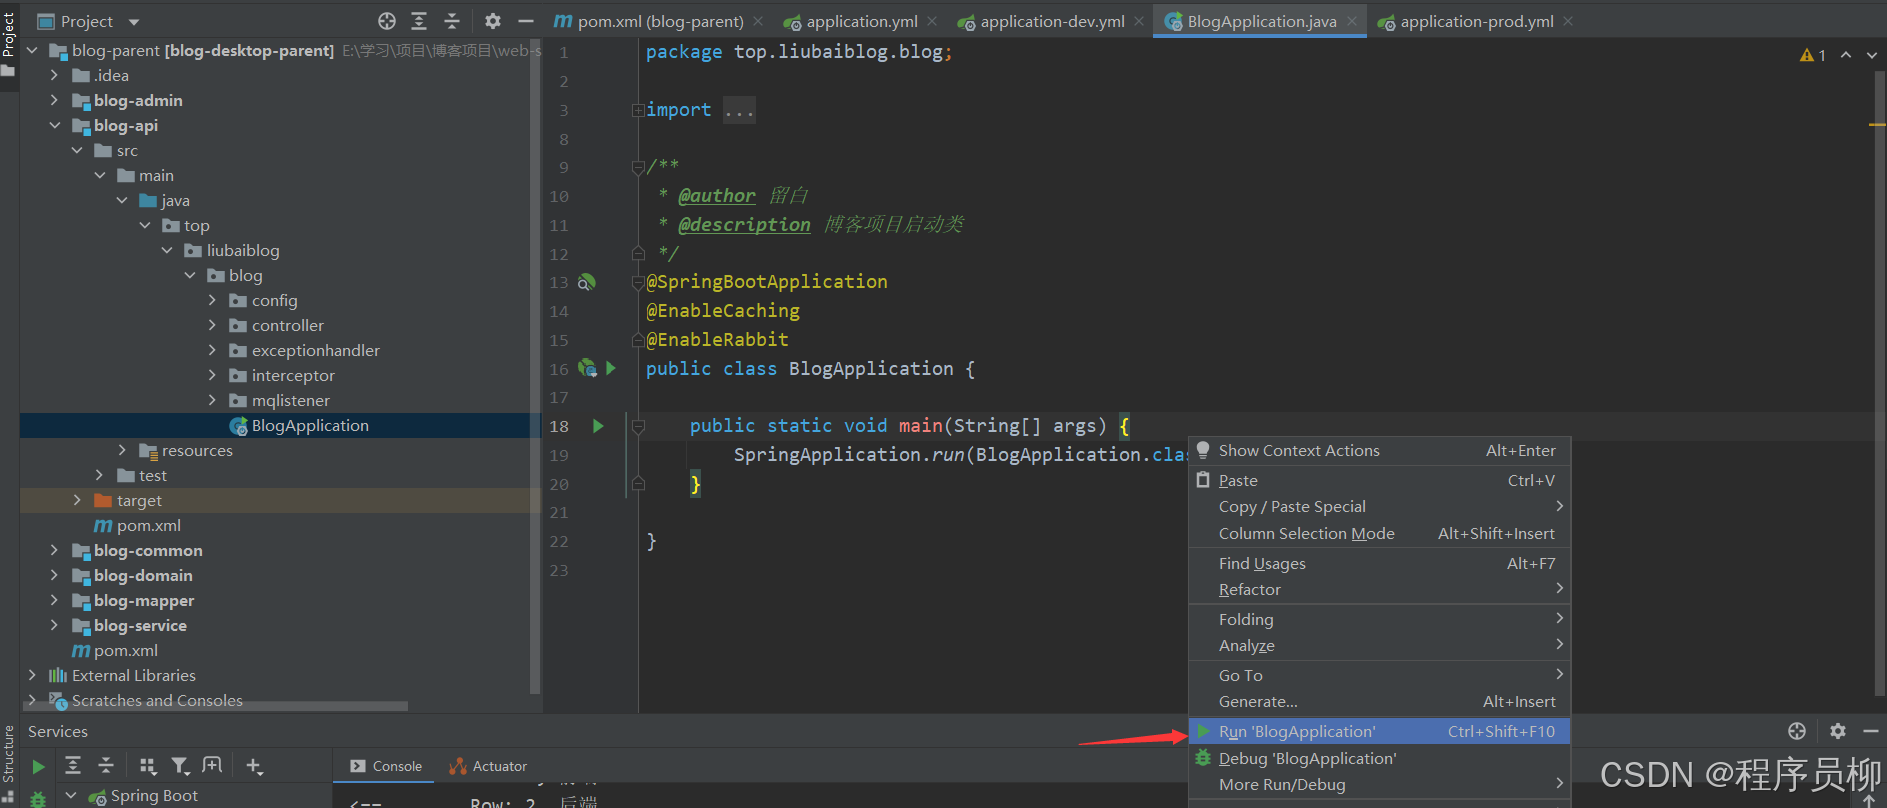Open Project panel settings gear

pos(493,21)
